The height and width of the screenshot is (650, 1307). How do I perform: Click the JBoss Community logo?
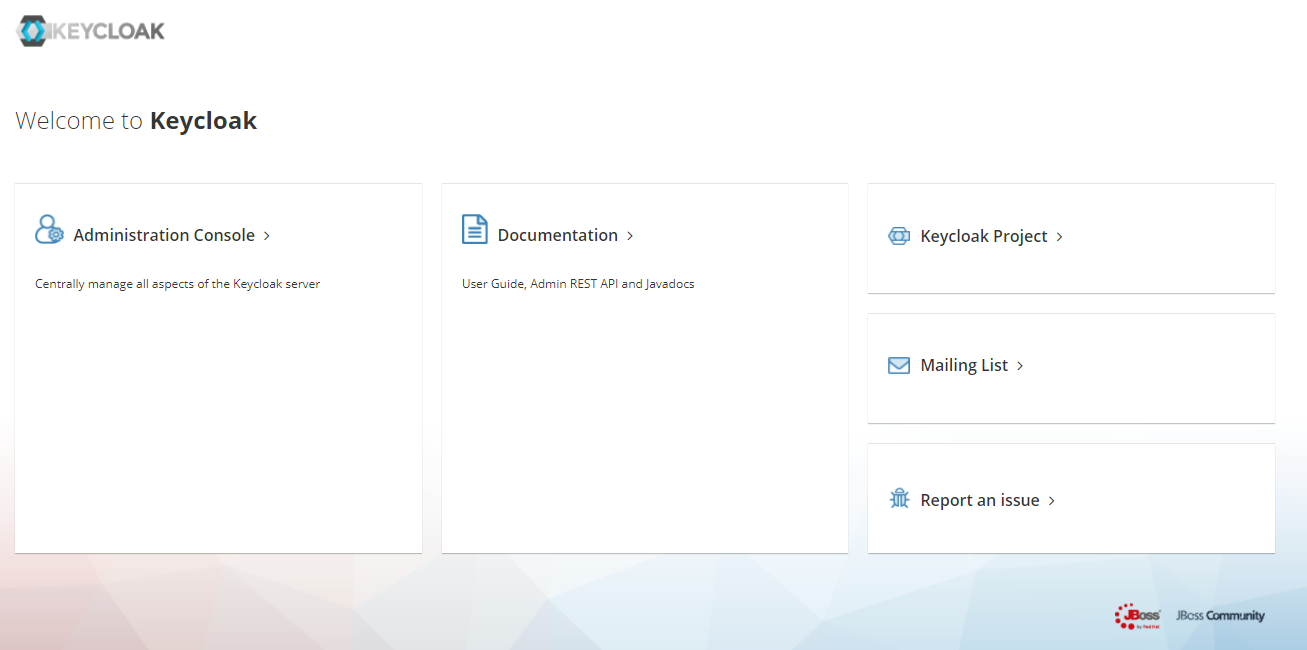1220,616
